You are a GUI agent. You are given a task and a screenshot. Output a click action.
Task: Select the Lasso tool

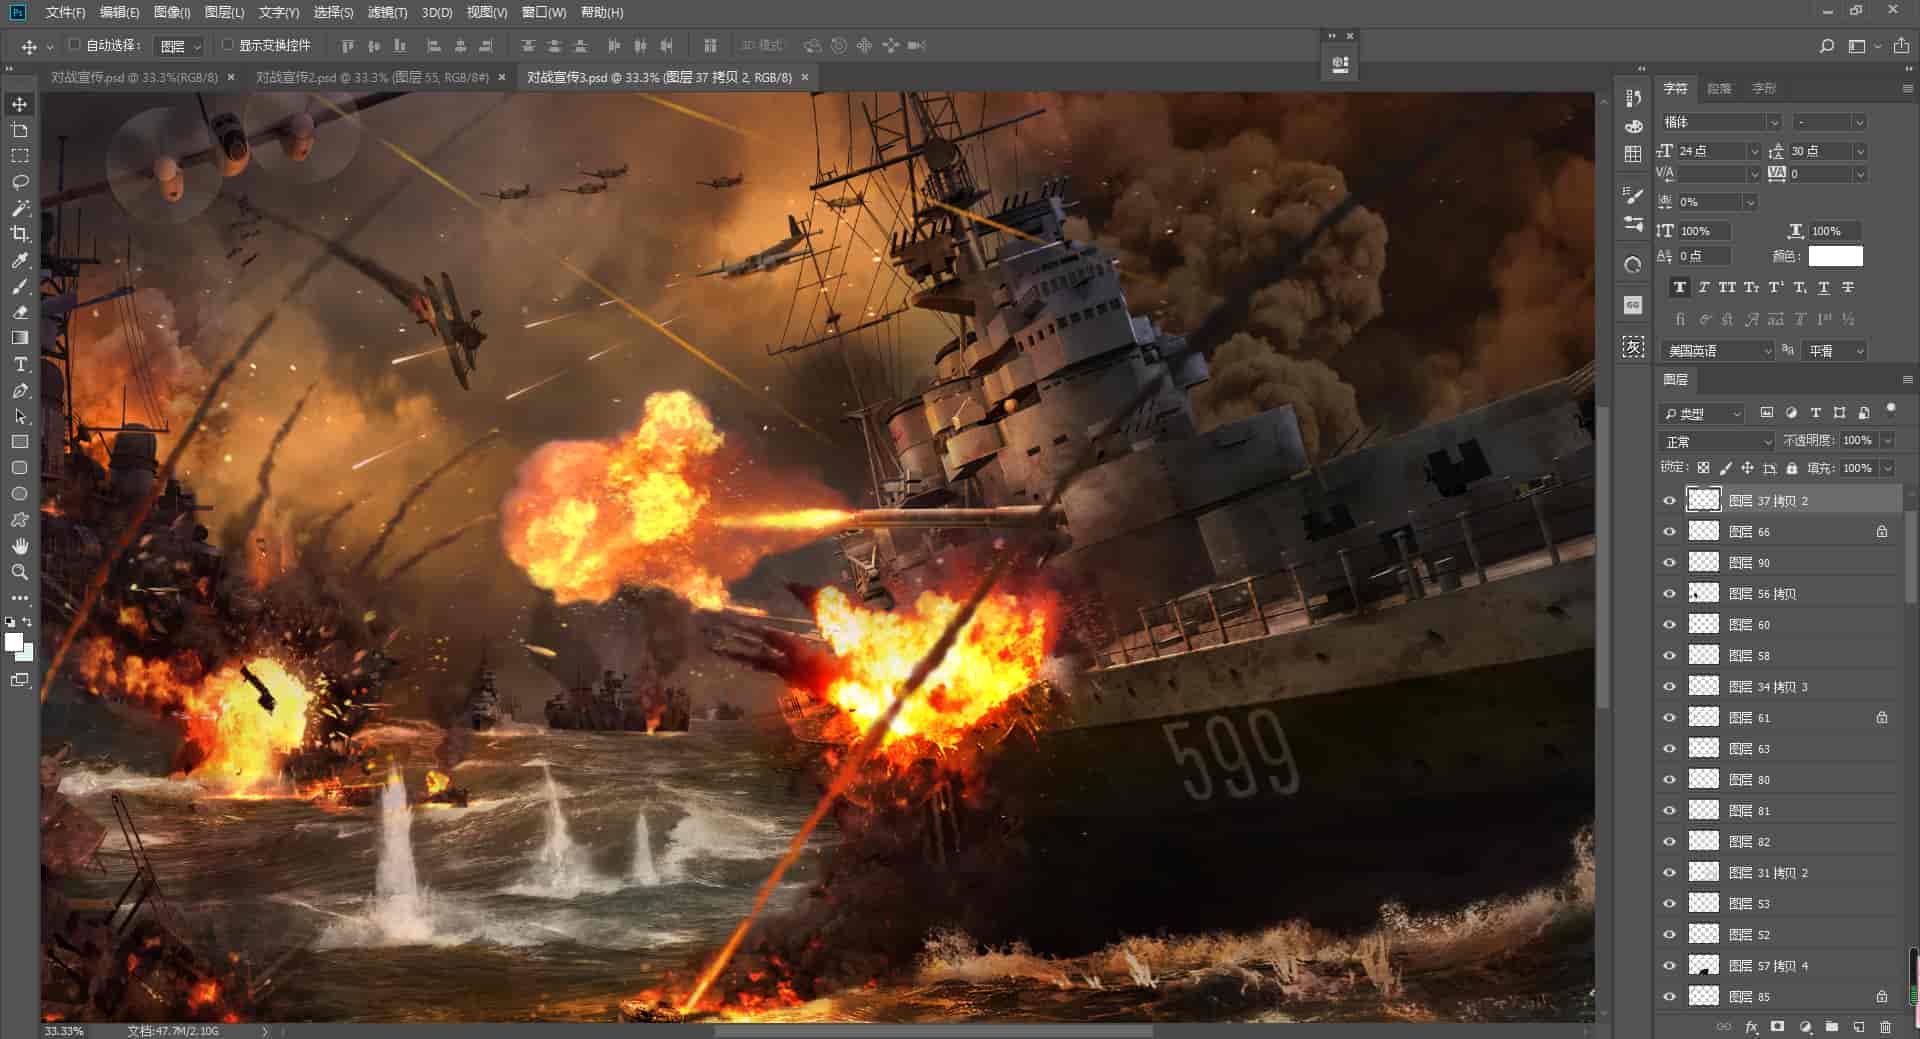(x=19, y=182)
